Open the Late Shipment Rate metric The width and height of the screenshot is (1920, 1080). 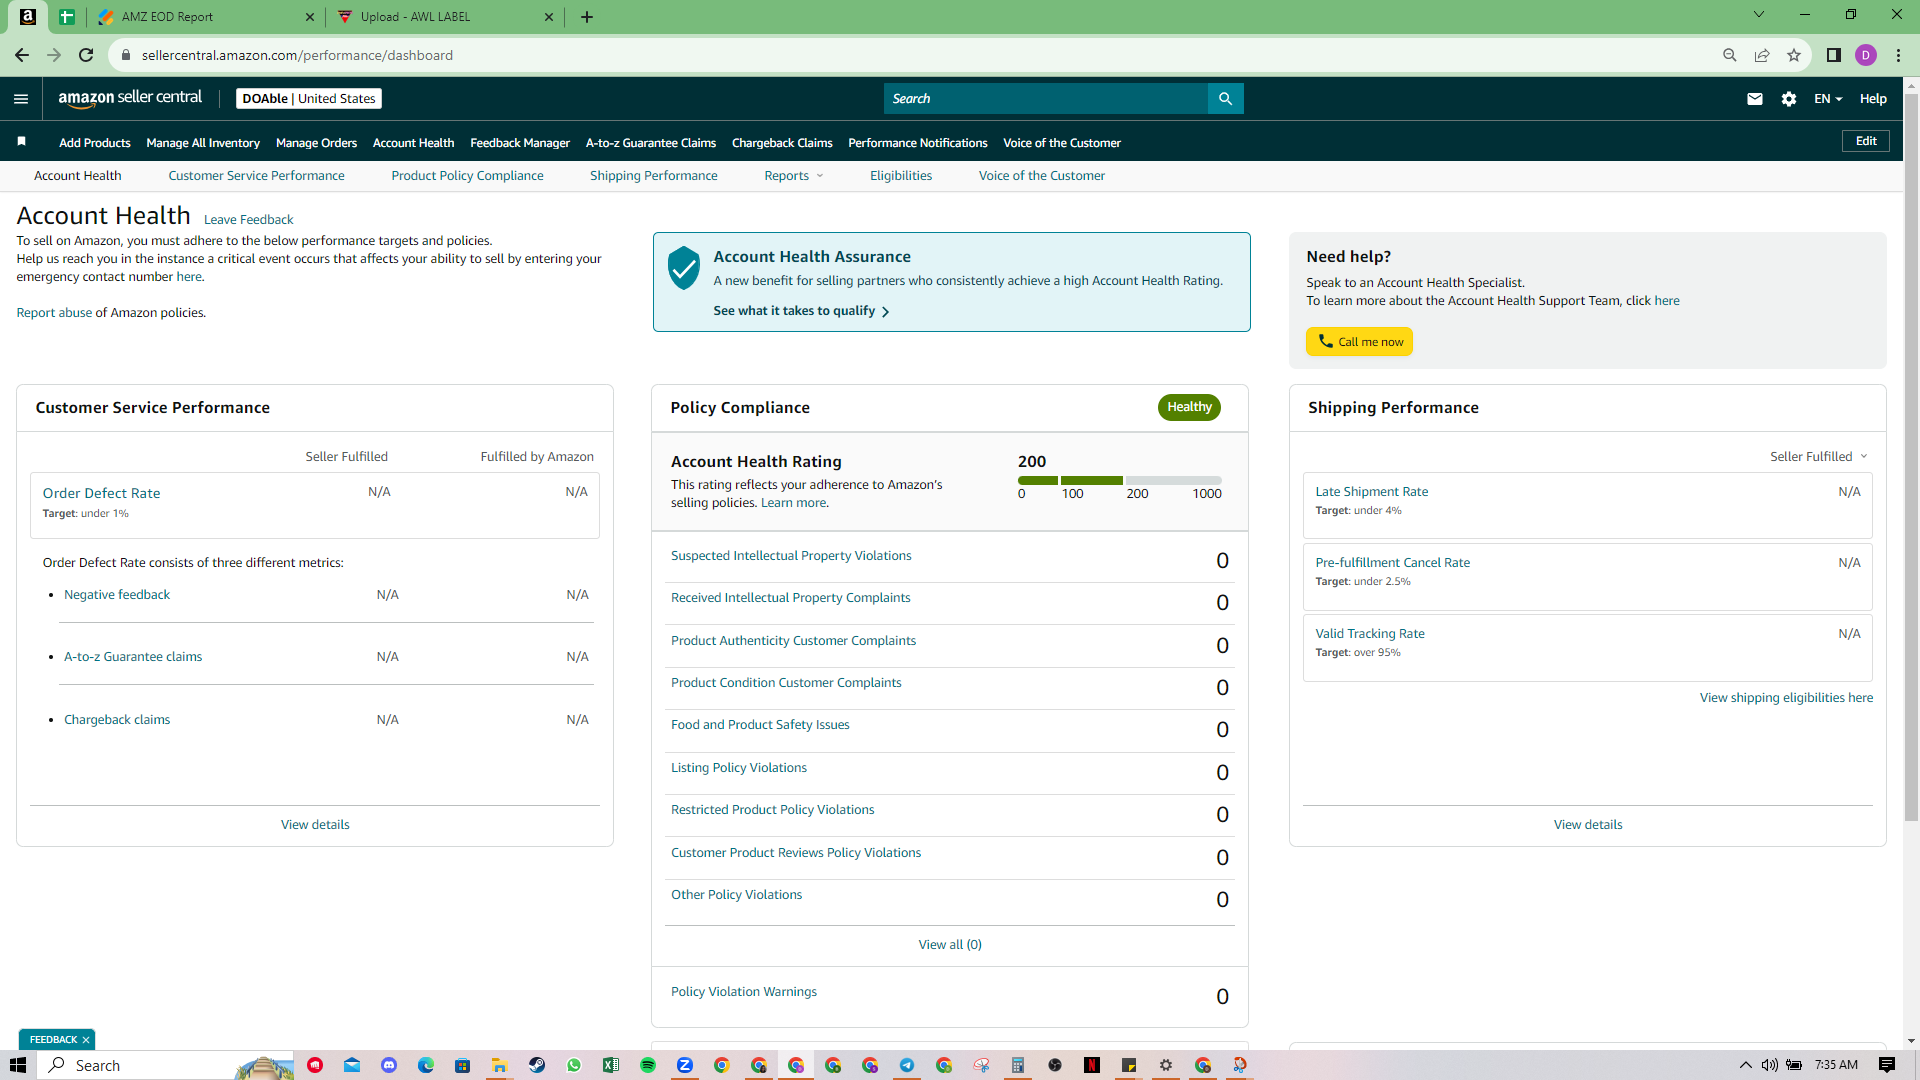click(x=1371, y=492)
